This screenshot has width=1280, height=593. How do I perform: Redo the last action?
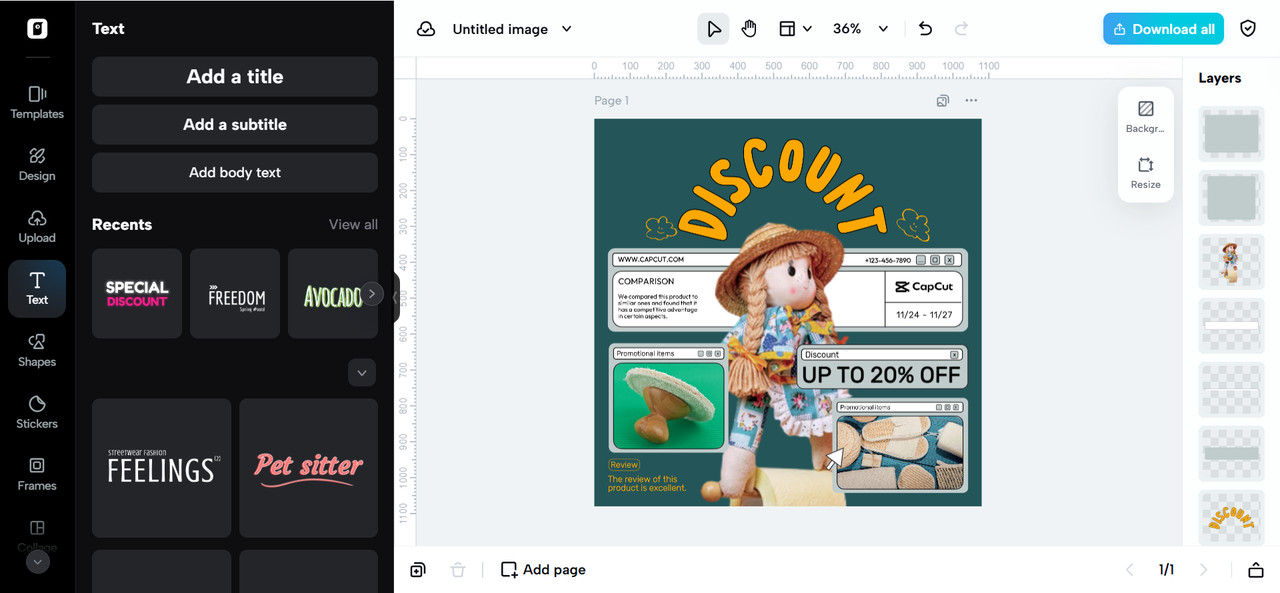(x=962, y=29)
